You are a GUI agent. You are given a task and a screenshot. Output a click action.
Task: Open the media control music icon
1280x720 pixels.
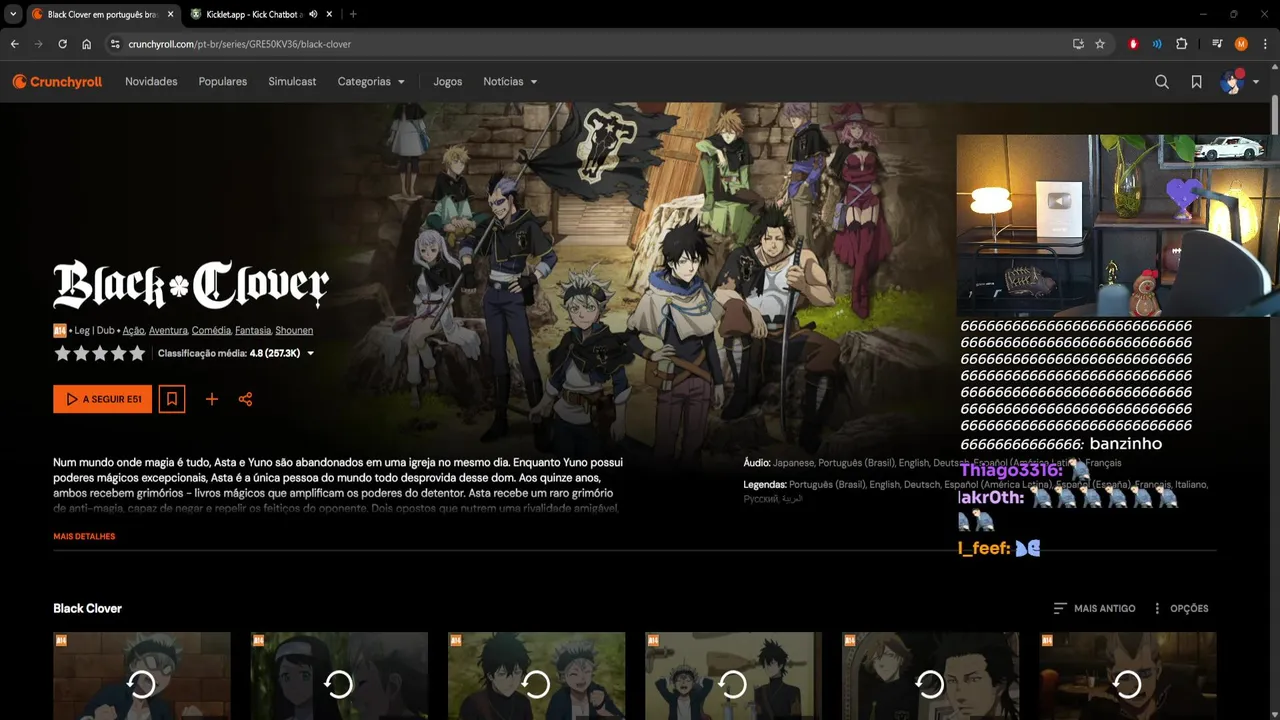tap(1217, 44)
